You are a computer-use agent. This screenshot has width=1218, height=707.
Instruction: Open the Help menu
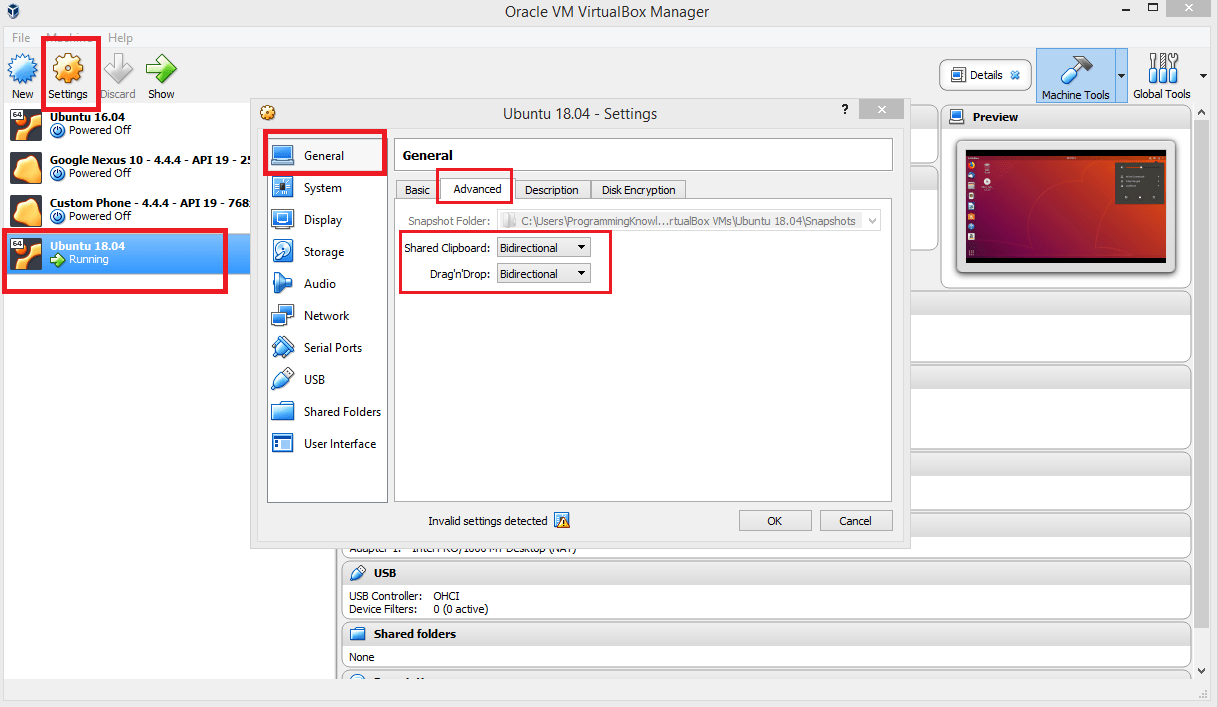[120, 38]
